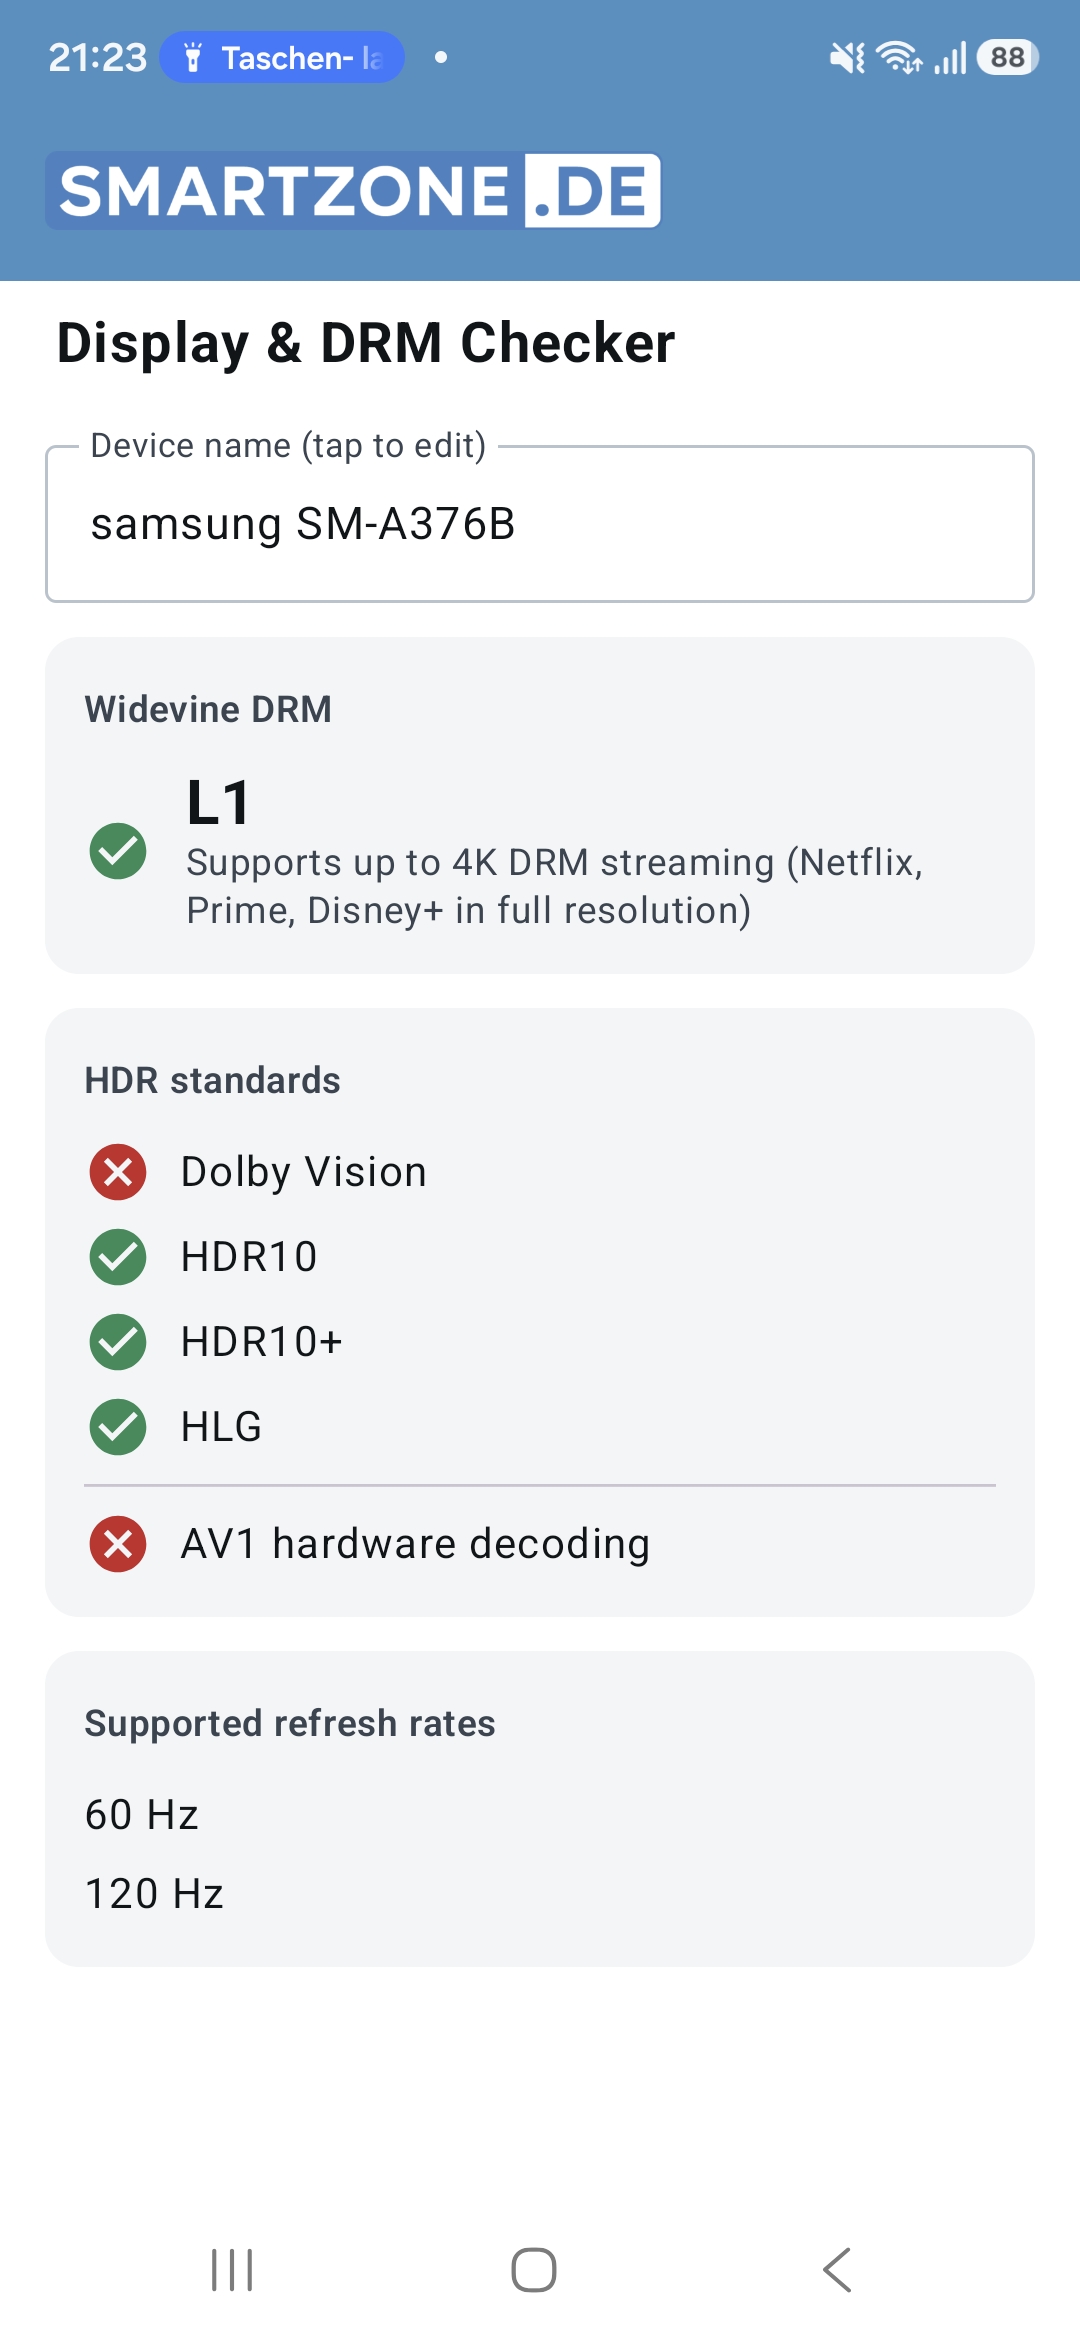The width and height of the screenshot is (1080, 2340).
Task: Tap the green check beside HDR10
Action: [x=118, y=1257]
